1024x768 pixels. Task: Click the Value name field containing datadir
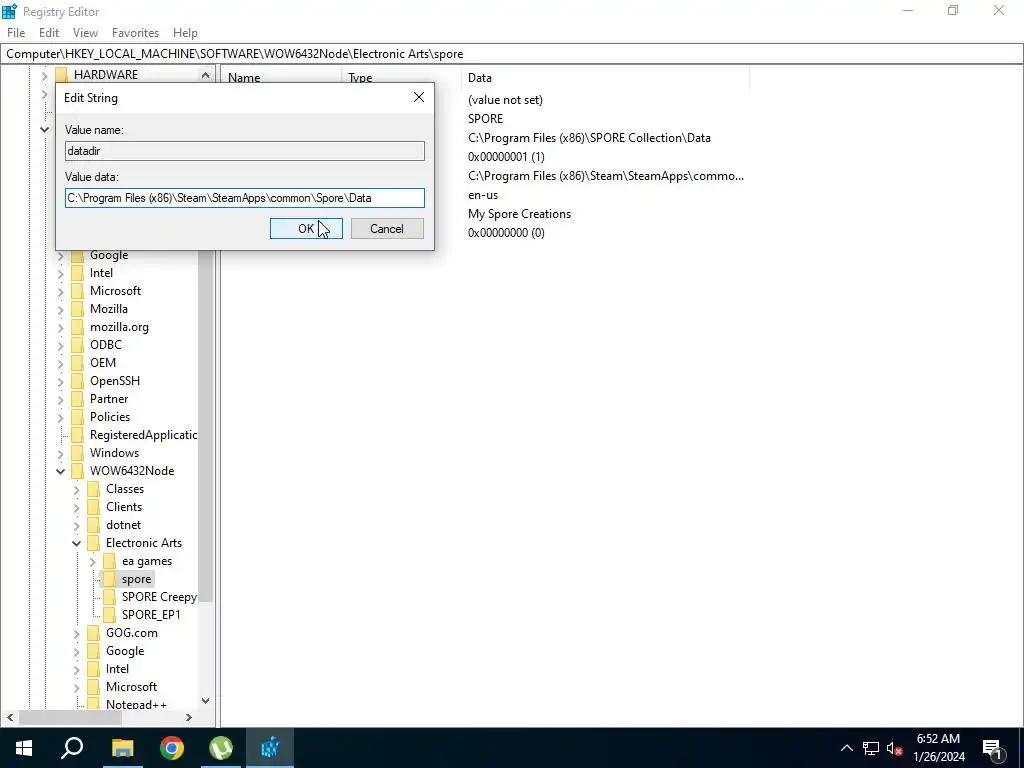pos(245,151)
